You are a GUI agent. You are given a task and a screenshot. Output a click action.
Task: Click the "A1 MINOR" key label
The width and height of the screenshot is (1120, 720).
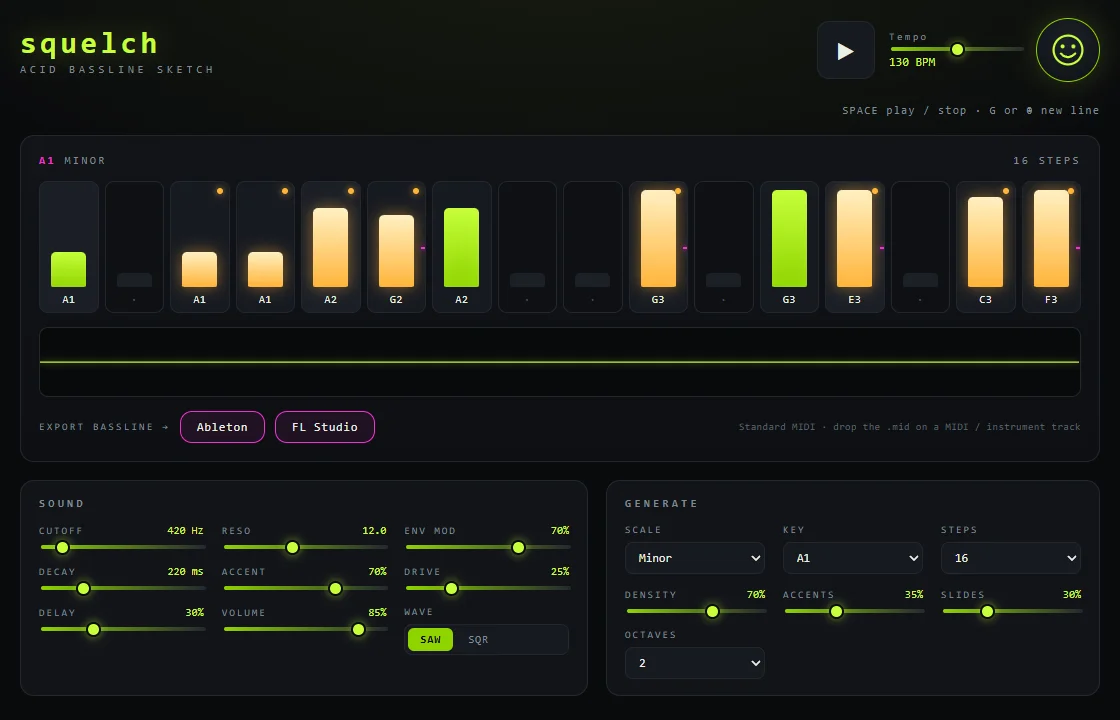point(72,161)
